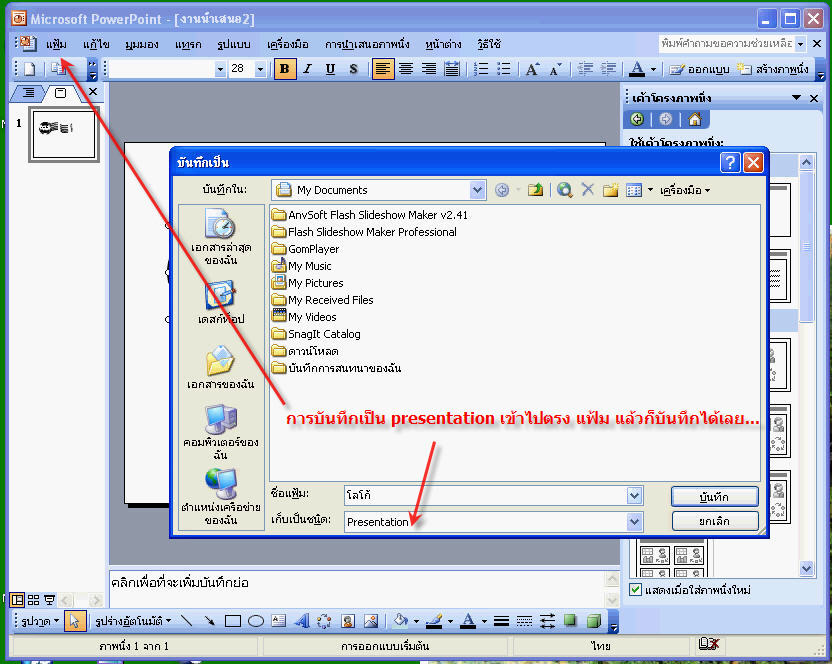832x664 pixels.
Task: Switch to the Outline tab in left pane
Action: pos(28,93)
